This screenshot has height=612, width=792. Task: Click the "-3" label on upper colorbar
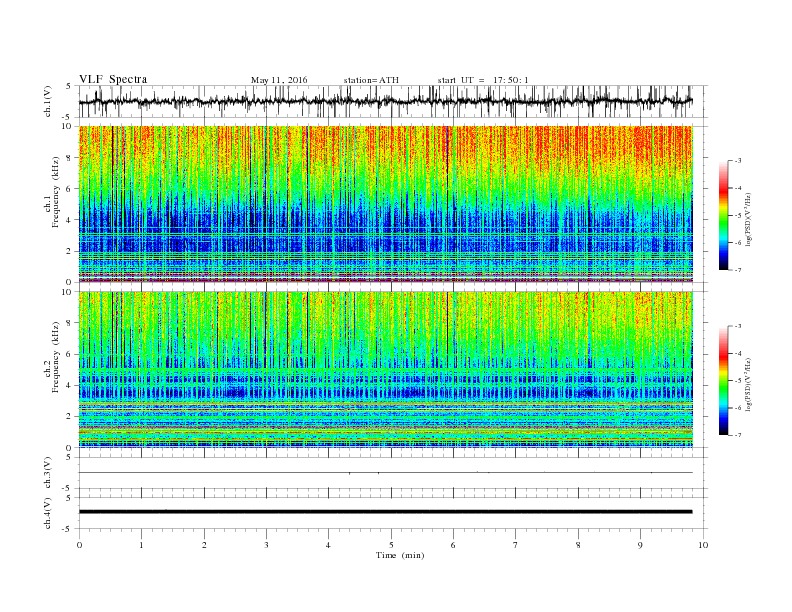[x=738, y=161]
